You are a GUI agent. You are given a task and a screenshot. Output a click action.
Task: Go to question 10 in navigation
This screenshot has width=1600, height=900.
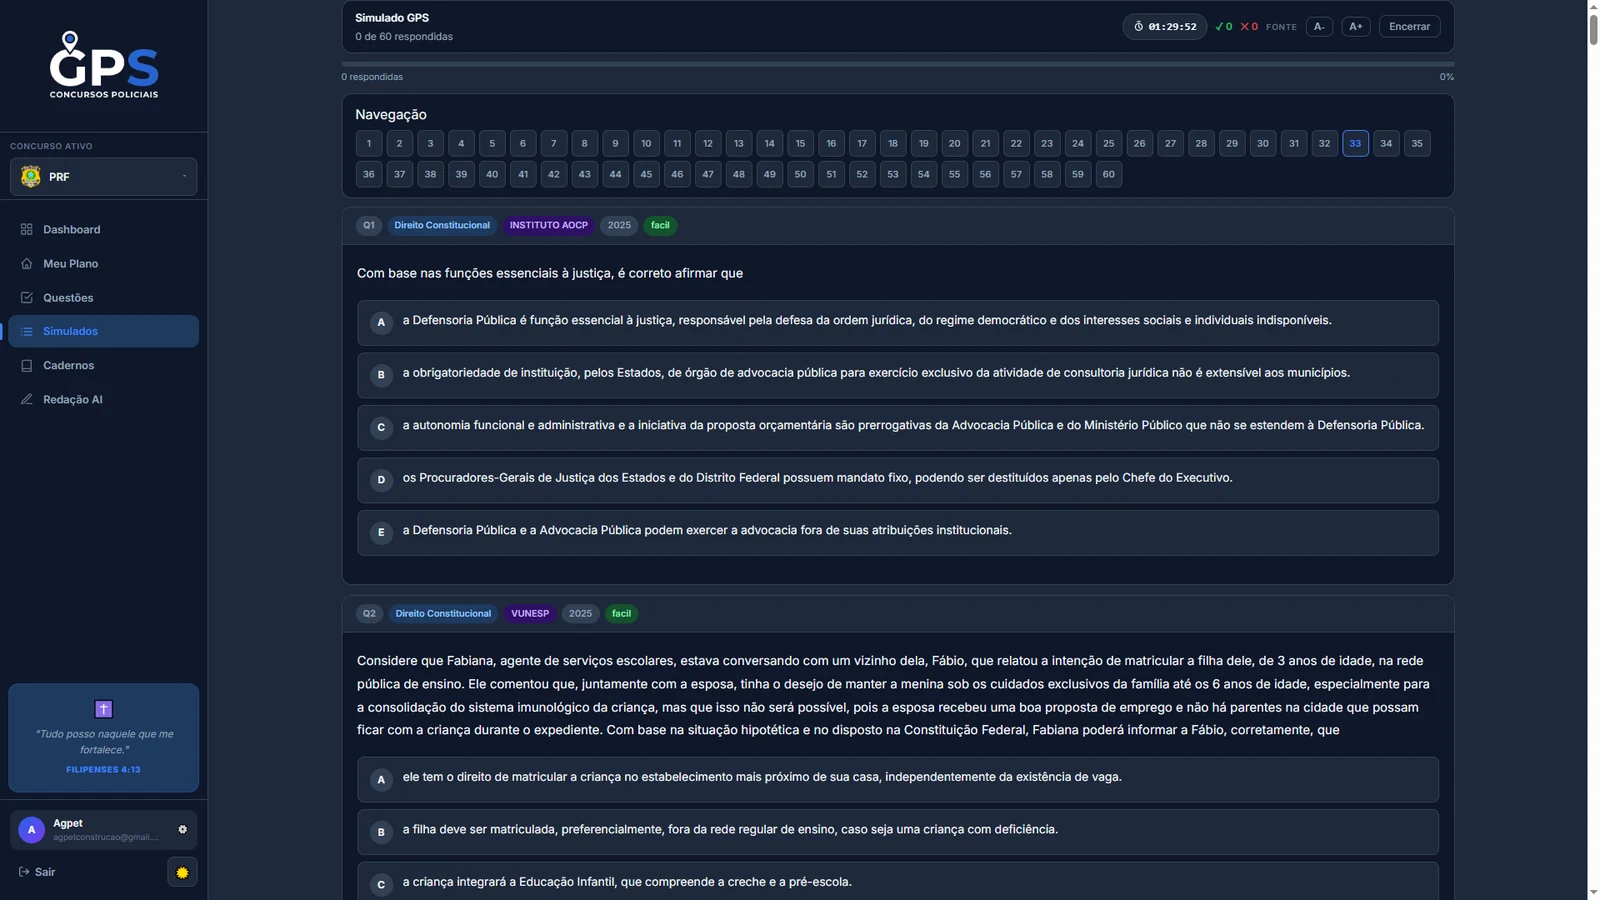tap(646, 143)
